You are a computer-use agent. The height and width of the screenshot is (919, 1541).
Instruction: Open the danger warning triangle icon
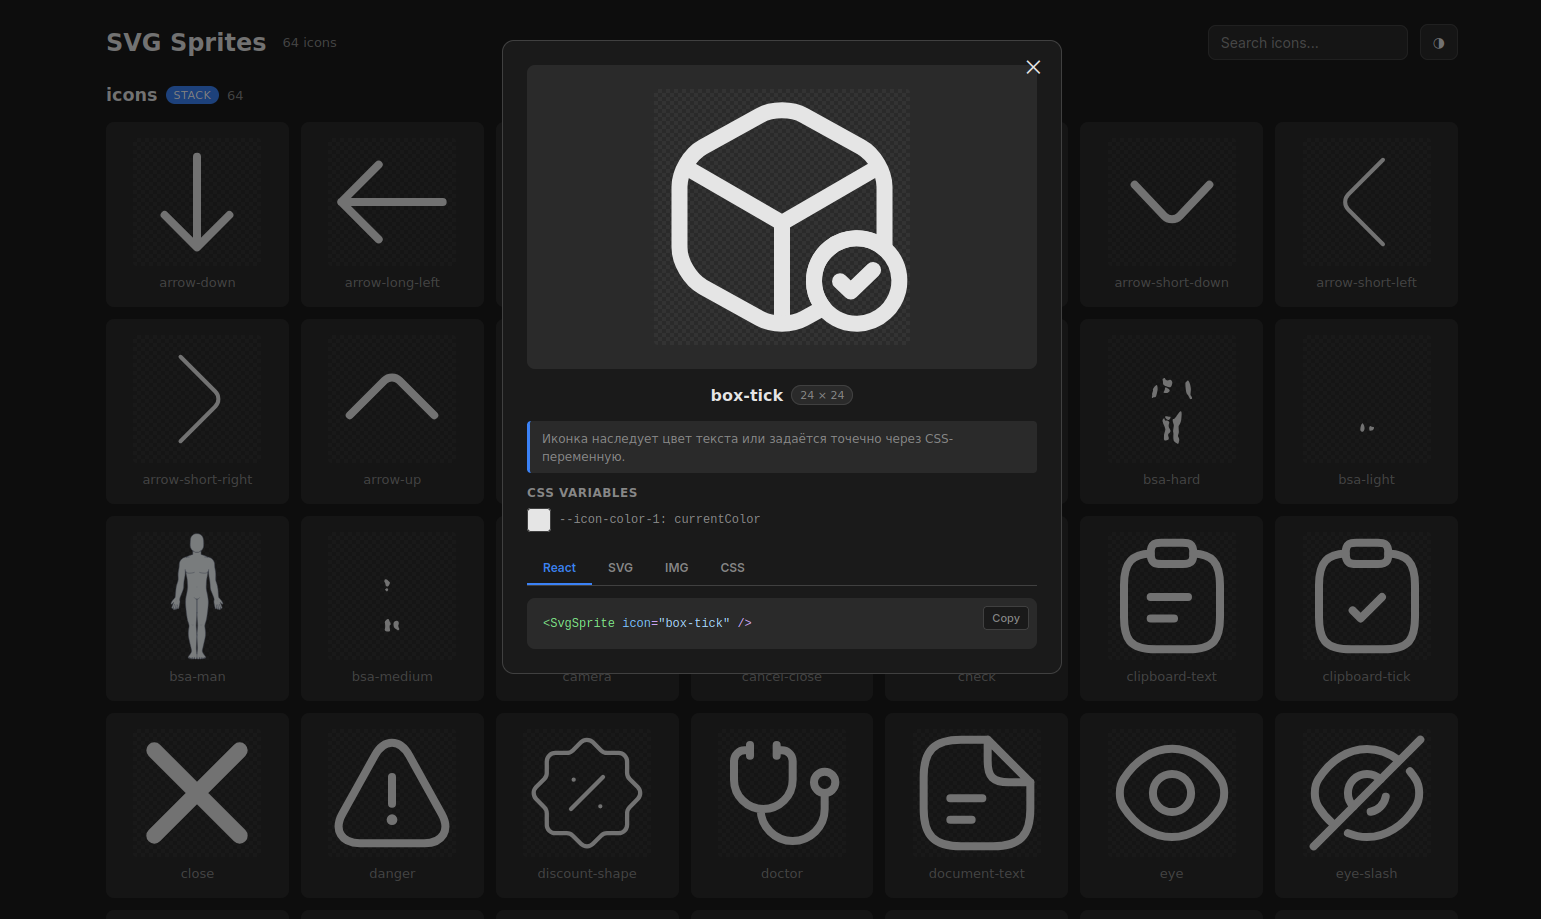click(392, 805)
